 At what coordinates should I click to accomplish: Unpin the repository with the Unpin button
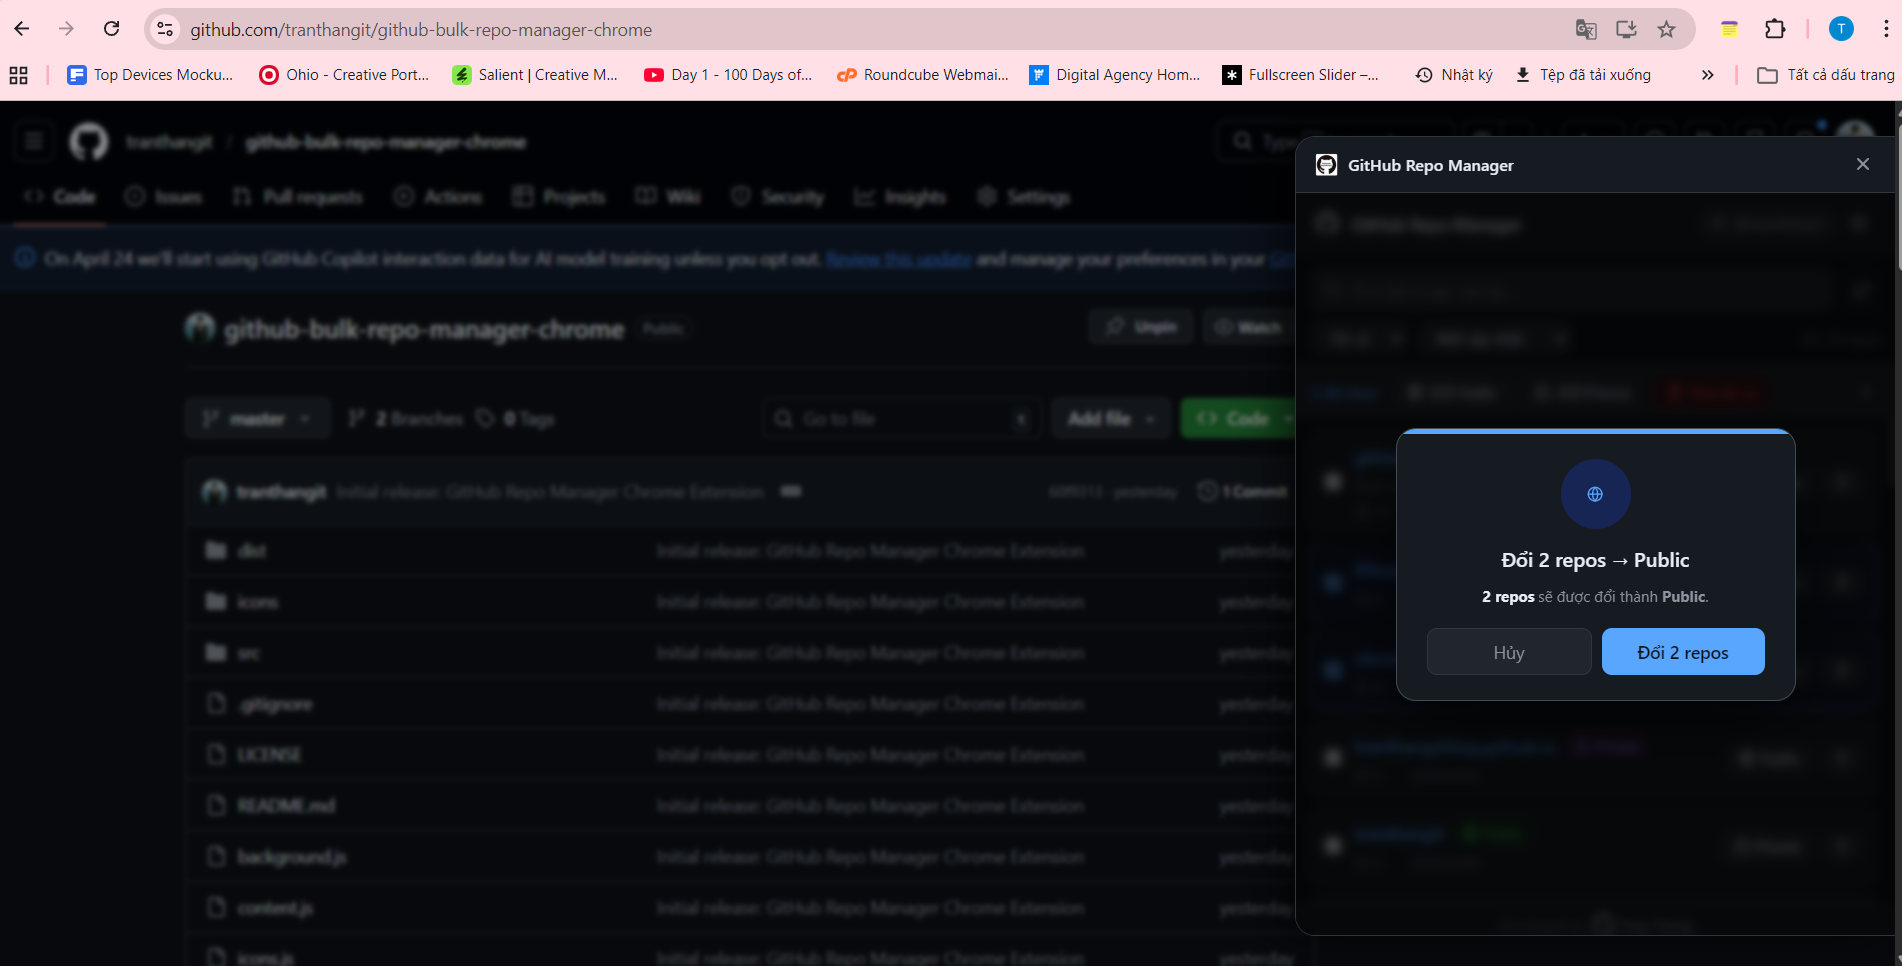pos(1140,326)
